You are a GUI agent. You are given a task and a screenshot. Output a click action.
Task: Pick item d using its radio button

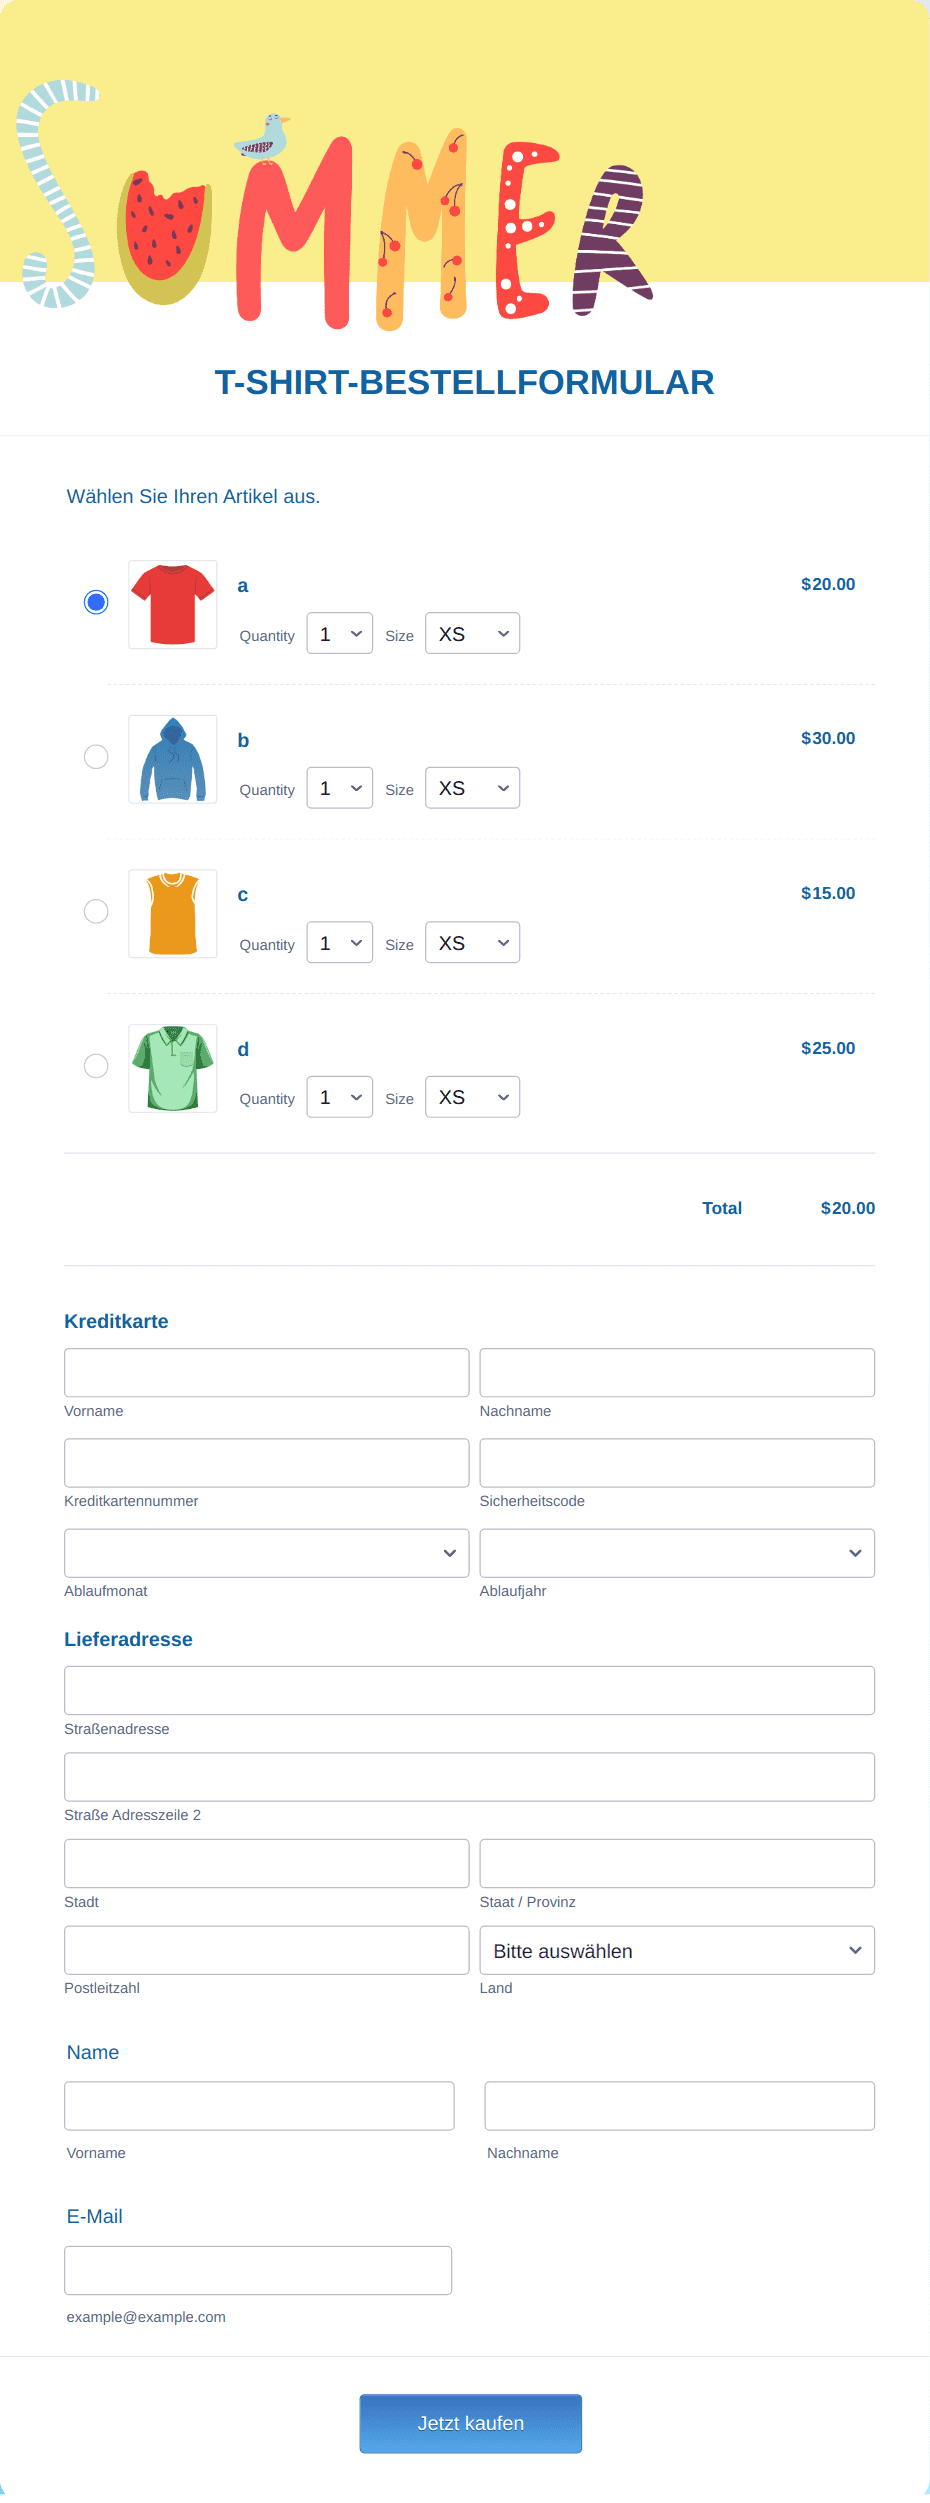click(x=96, y=1066)
